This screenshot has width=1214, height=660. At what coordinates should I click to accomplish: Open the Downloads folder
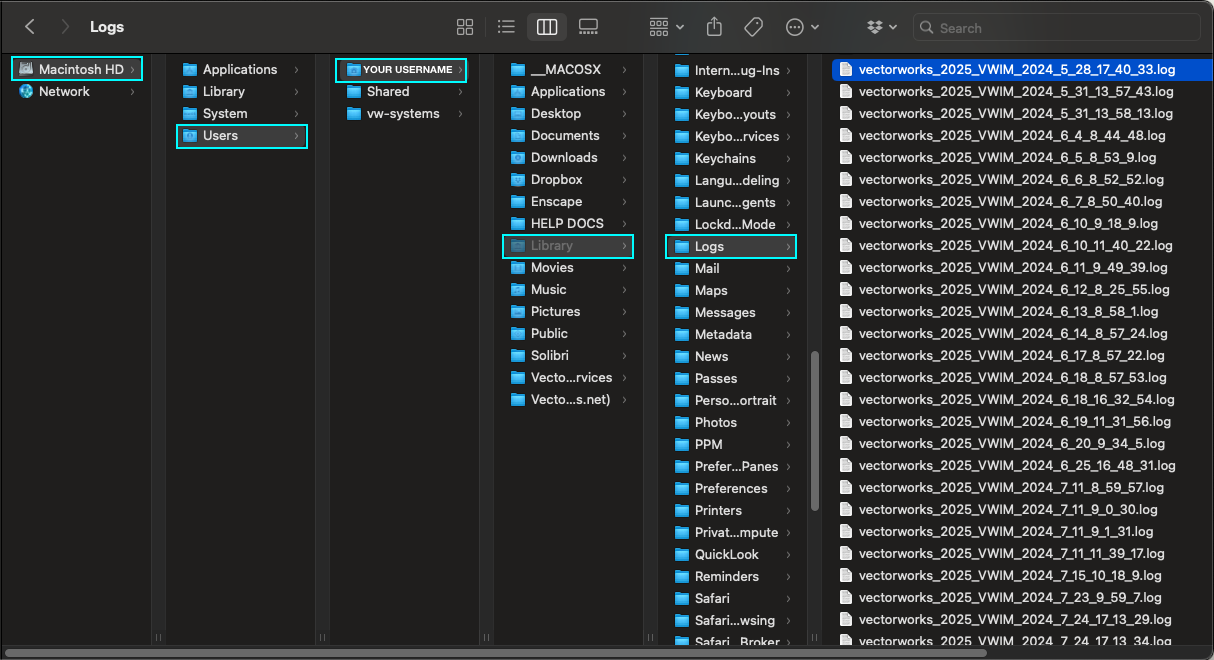[x=563, y=157]
